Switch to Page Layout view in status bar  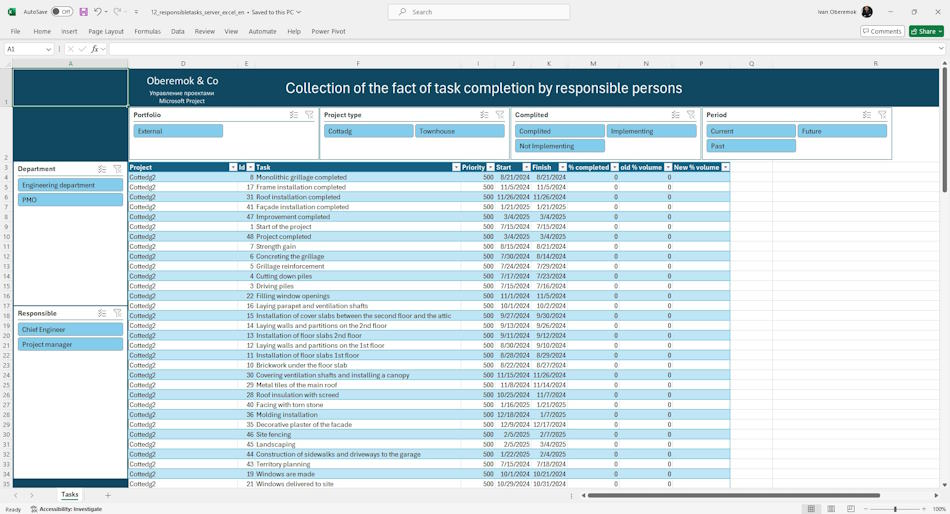click(831, 509)
